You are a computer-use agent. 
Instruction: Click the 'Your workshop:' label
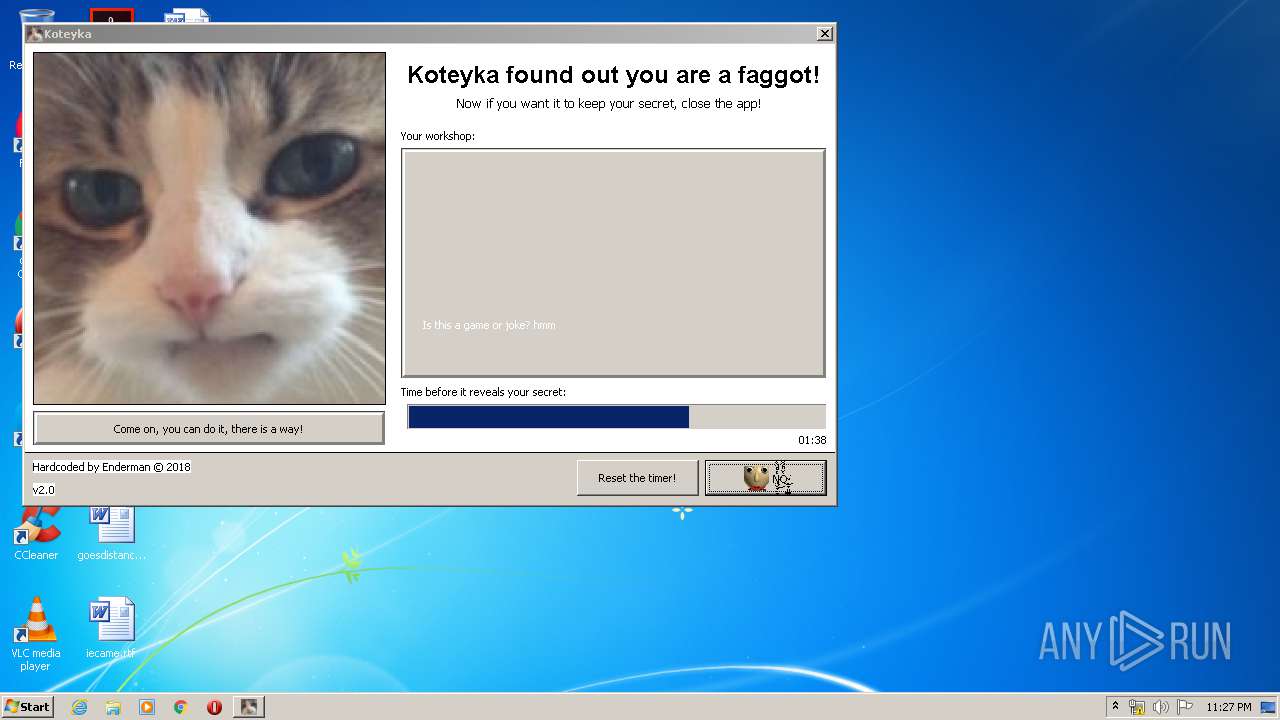pyautogui.click(x=437, y=136)
